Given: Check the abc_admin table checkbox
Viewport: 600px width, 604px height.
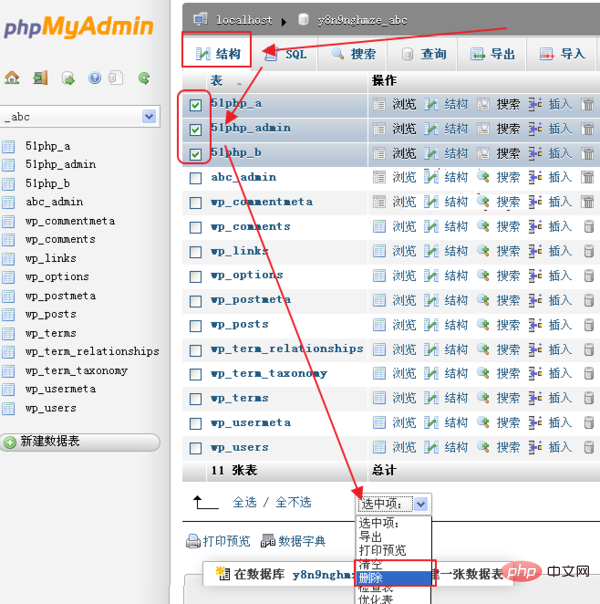Looking at the screenshot, I should coord(196,178).
